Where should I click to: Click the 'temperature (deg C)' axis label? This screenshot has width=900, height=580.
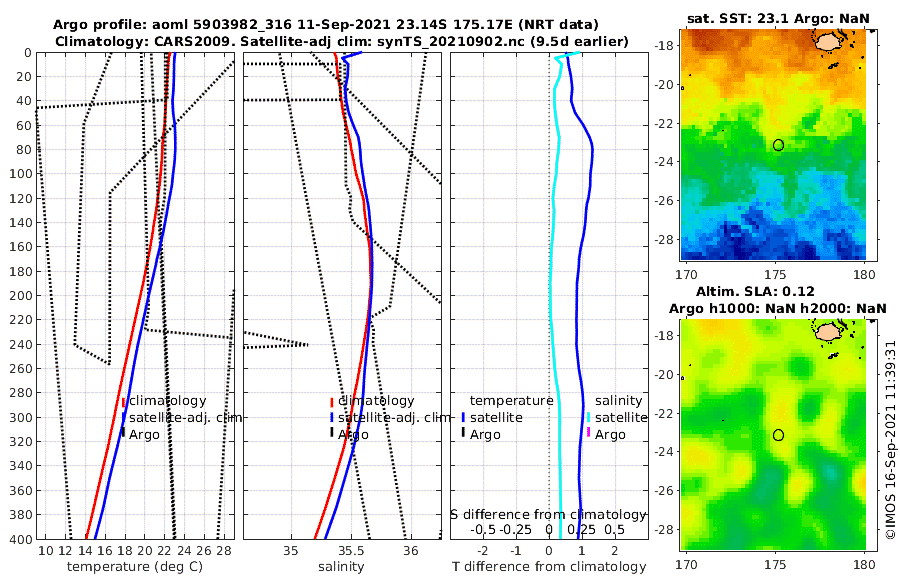(x=135, y=567)
